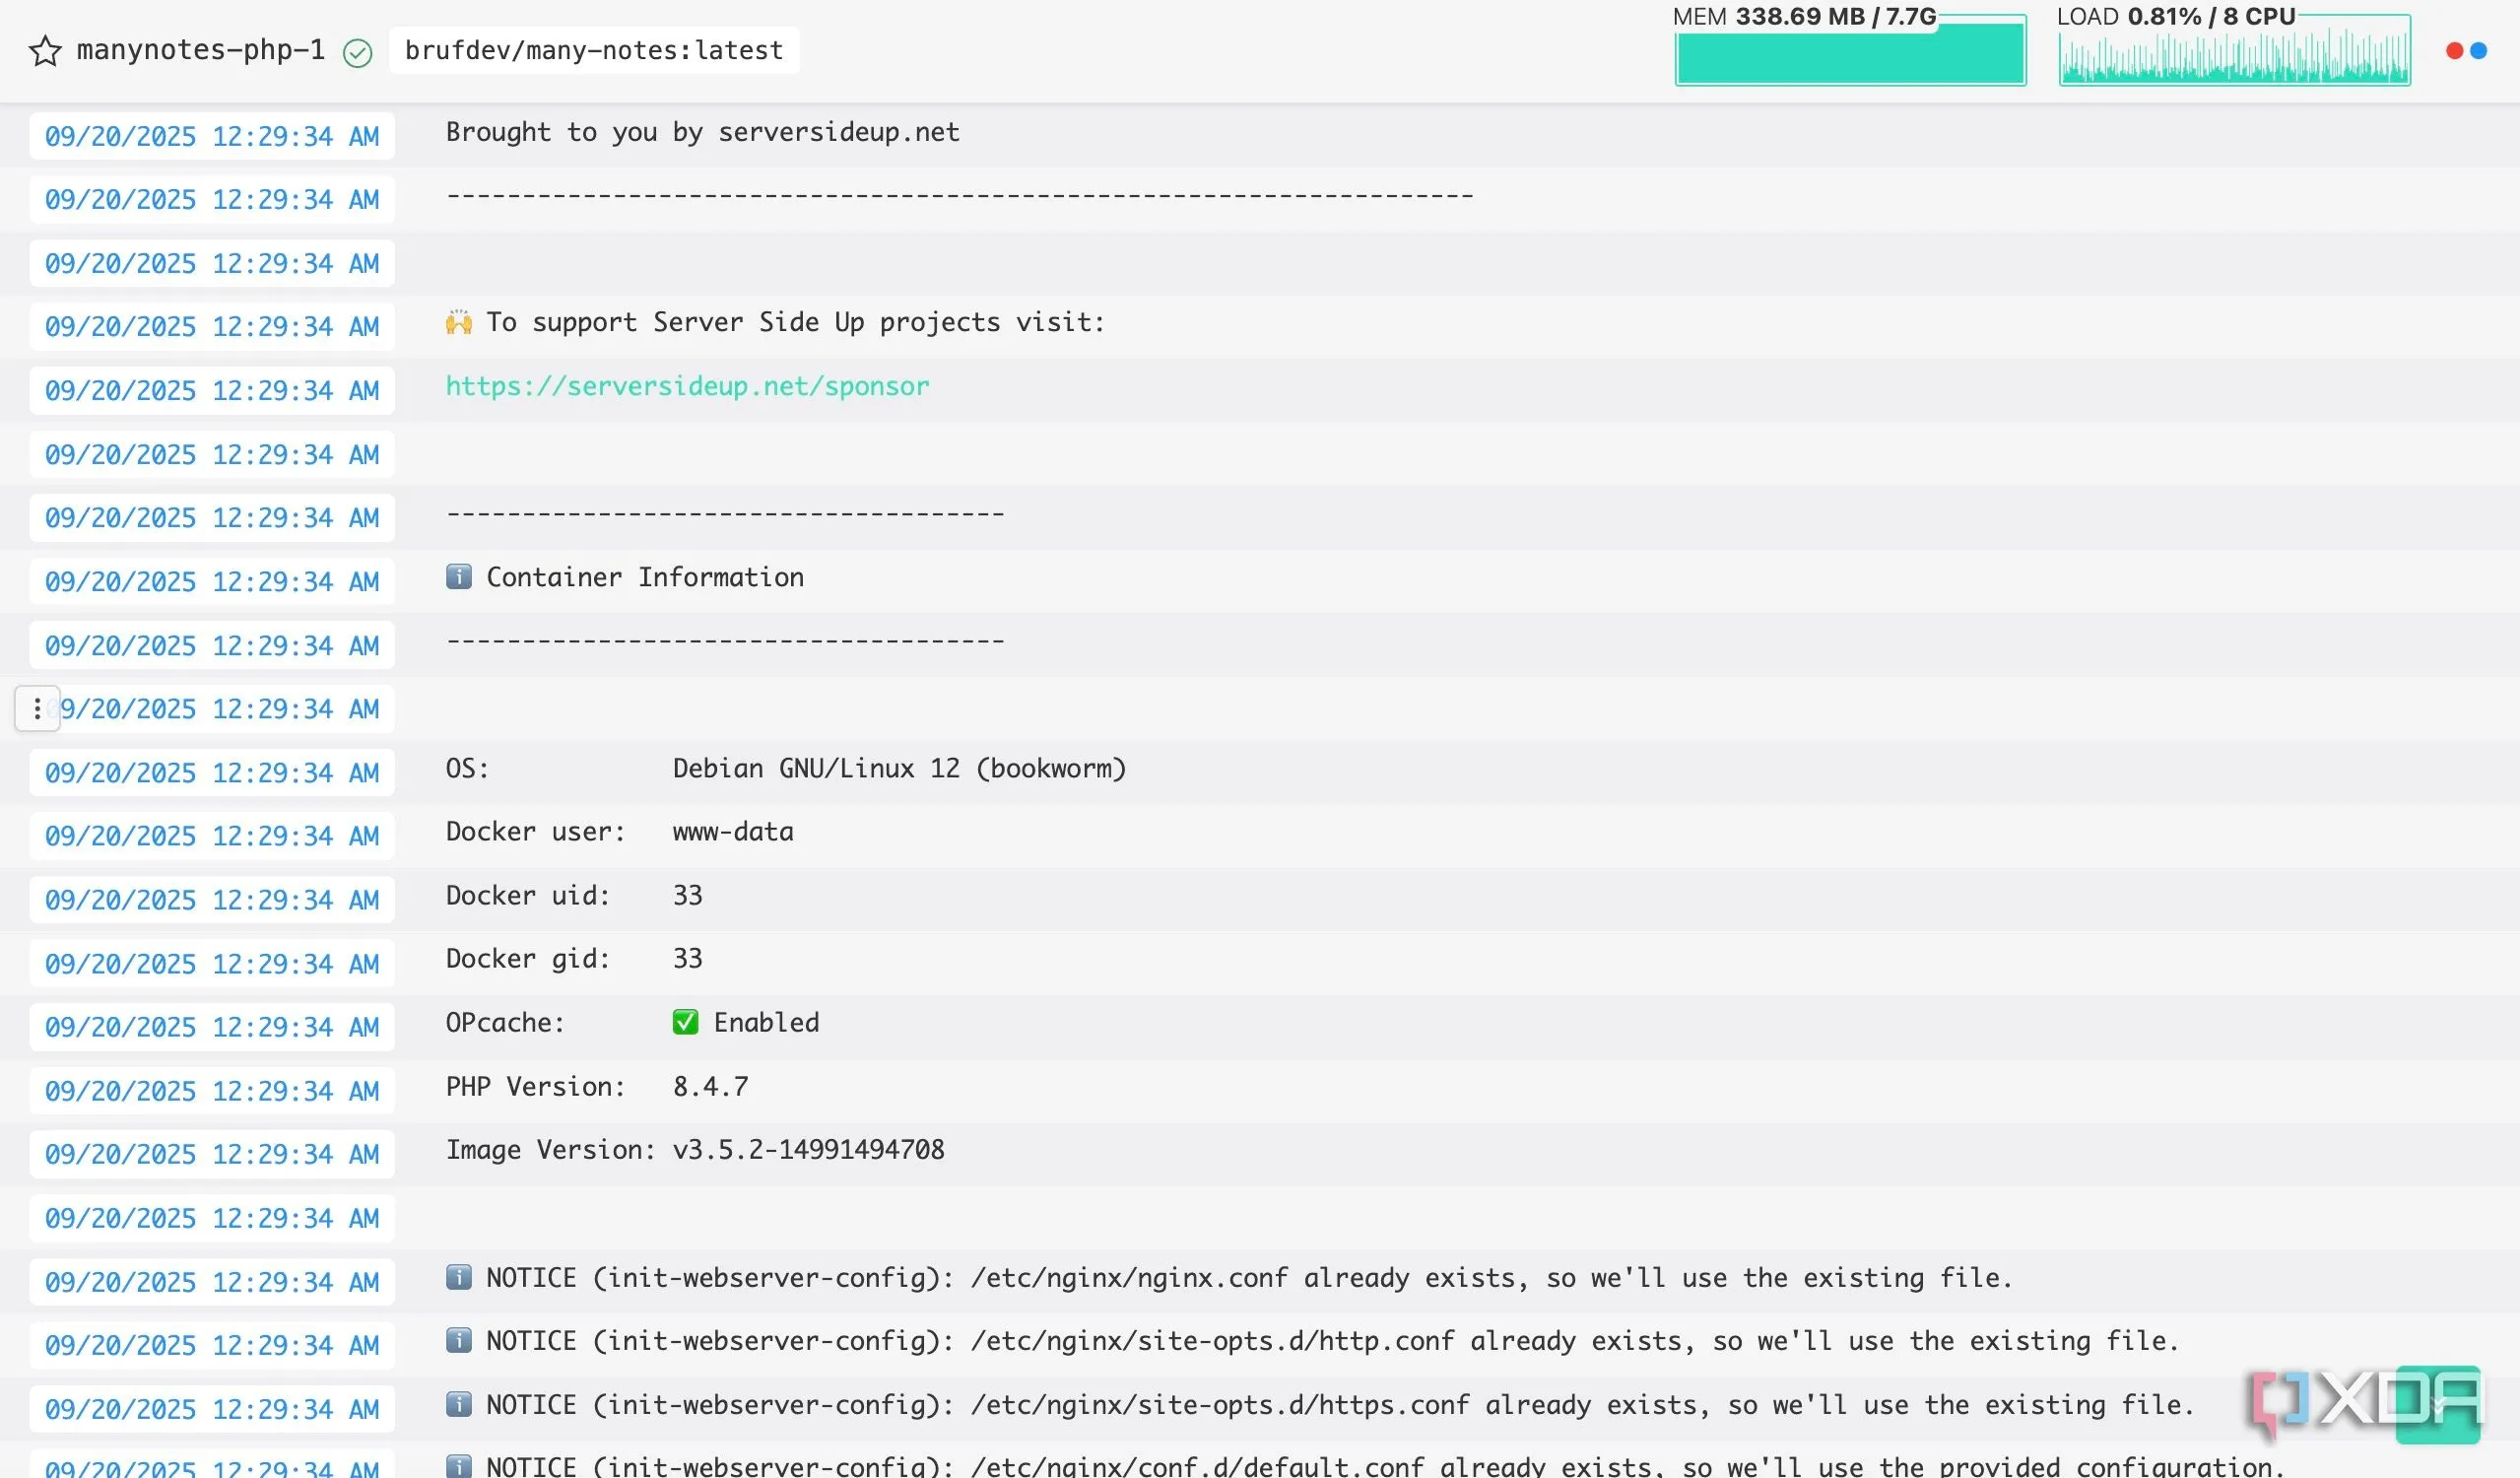Open the serversideup.net/sponsor link
This screenshot has width=2520, height=1478.
tap(687, 386)
